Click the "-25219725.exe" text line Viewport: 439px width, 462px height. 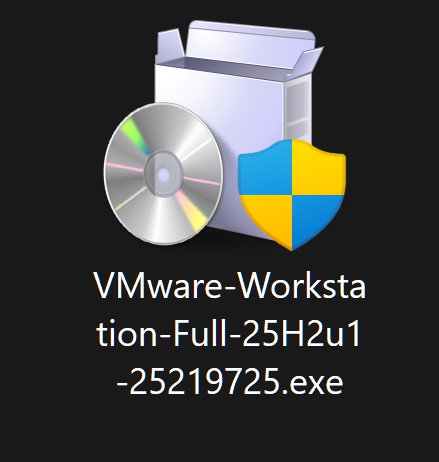coord(230,382)
